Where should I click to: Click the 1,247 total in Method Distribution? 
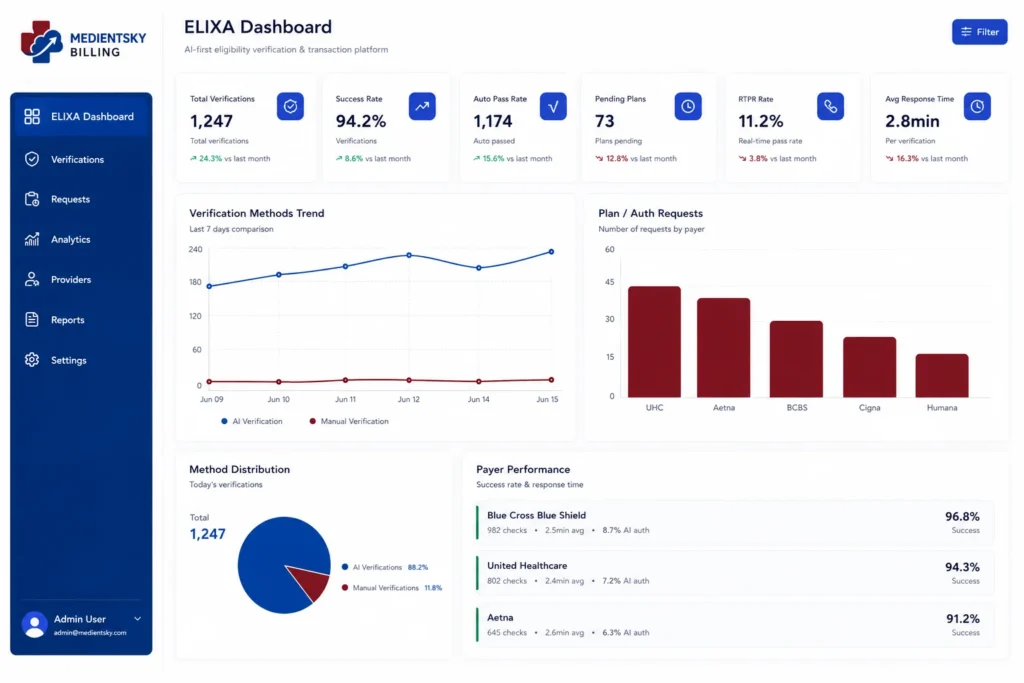coord(208,534)
